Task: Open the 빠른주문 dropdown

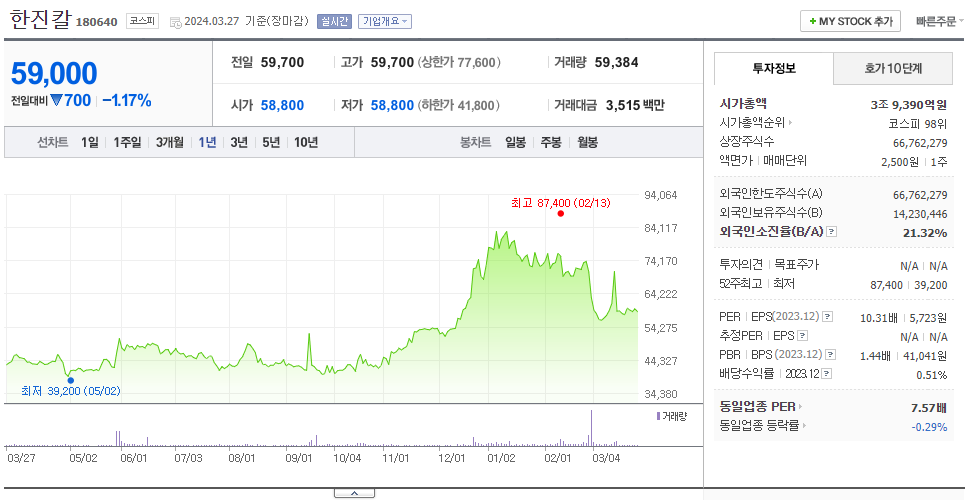Action: 940,22
